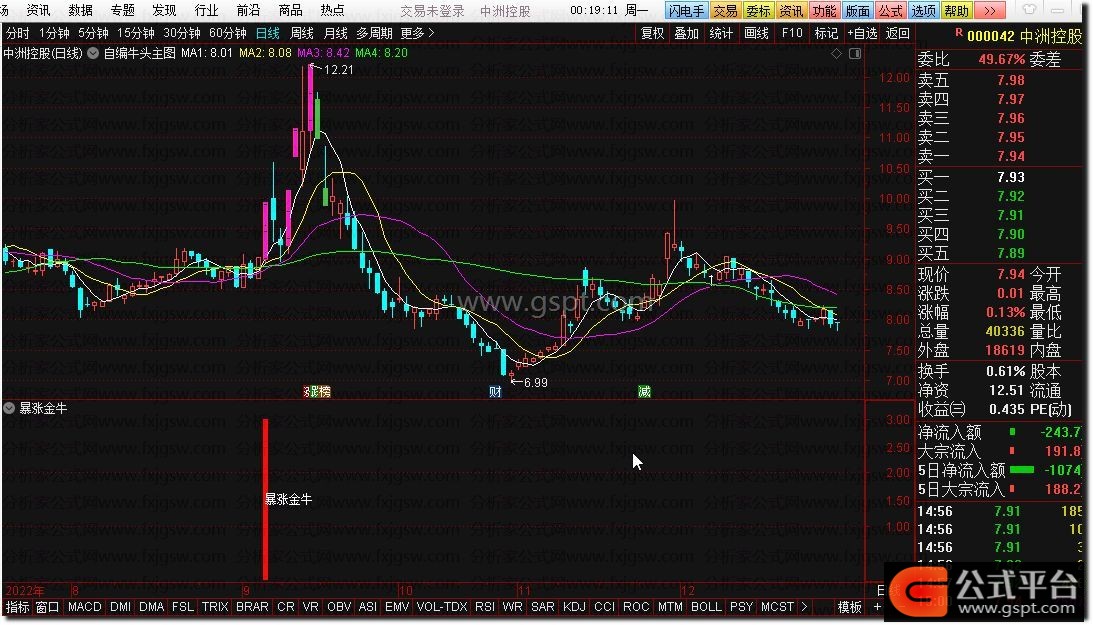Image resolution: width=1094 pixels, height=625 pixels.
Task: Select the VOL-TDX indicator tab
Action: pos(442,607)
